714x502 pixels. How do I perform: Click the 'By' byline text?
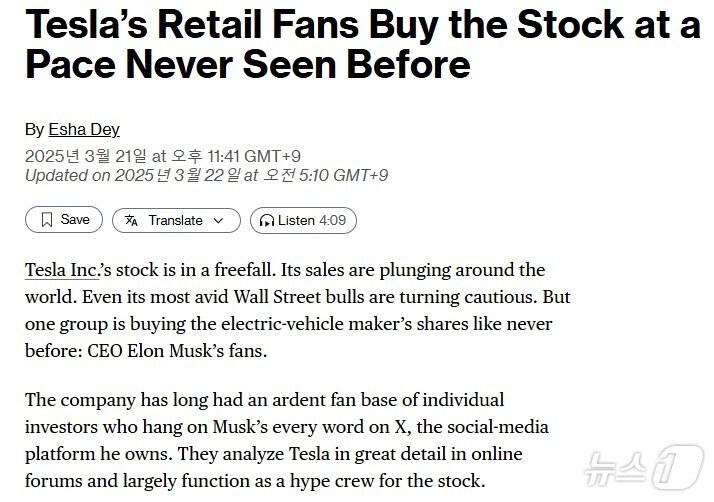pyautogui.click(x=34, y=129)
